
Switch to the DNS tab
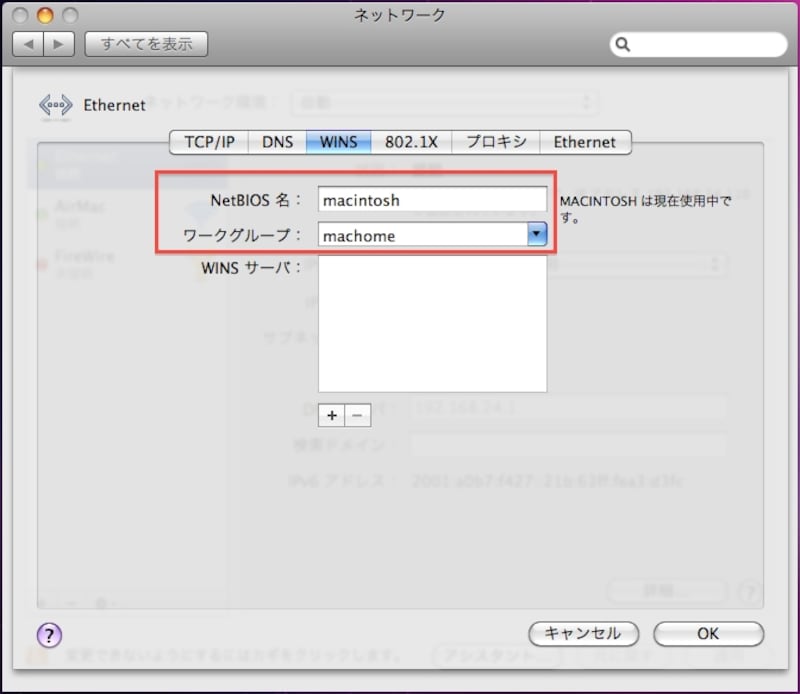[277, 142]
